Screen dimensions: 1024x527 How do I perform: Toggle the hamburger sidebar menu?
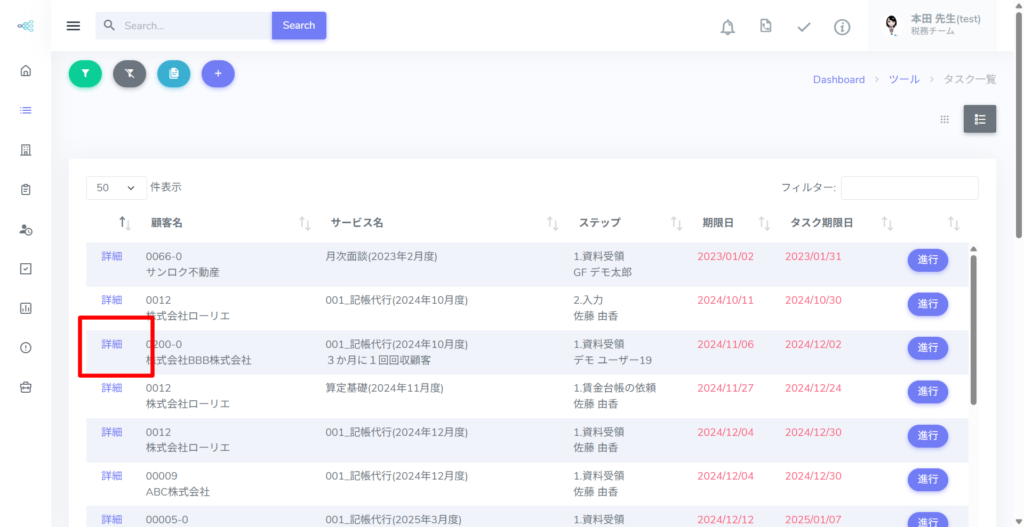point(73,26)
